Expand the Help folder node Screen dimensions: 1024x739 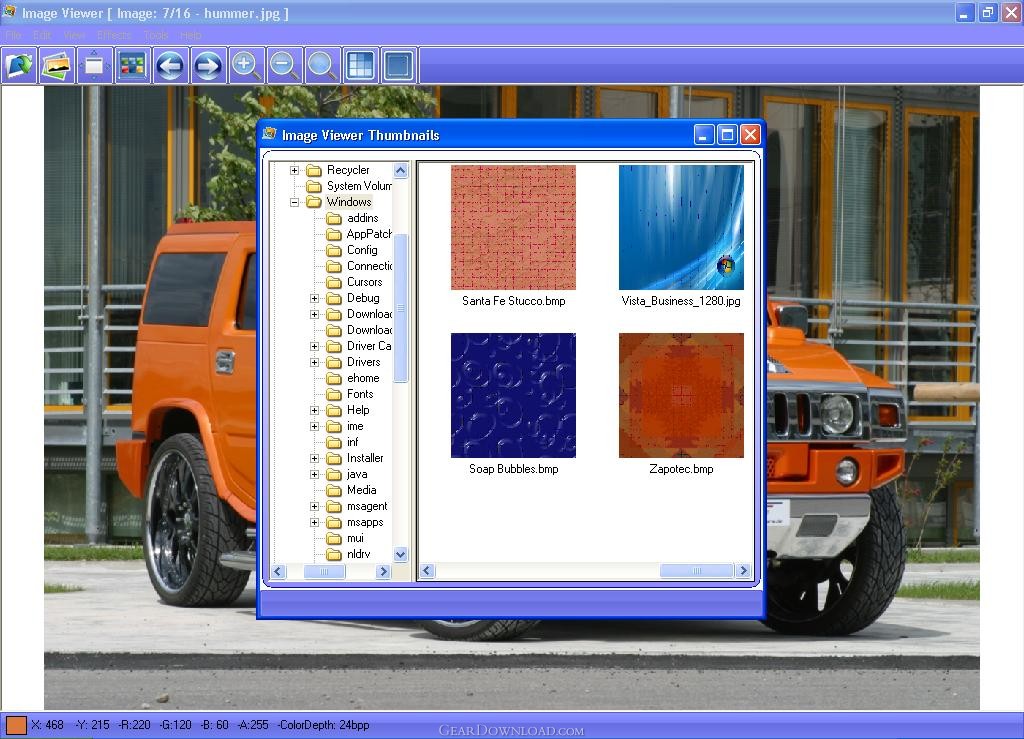point(314,411)
